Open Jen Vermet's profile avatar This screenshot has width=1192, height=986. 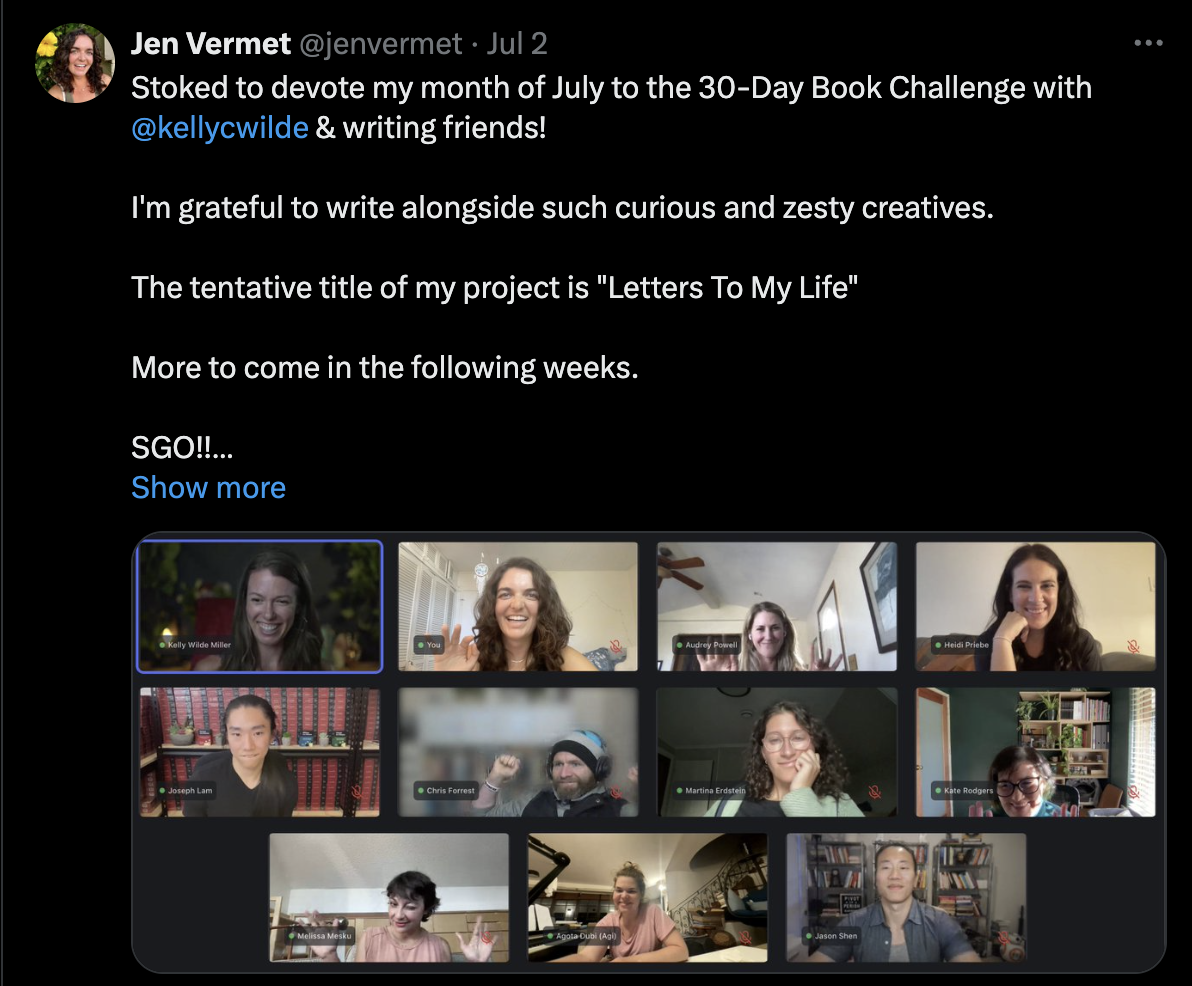coord(75,63)
